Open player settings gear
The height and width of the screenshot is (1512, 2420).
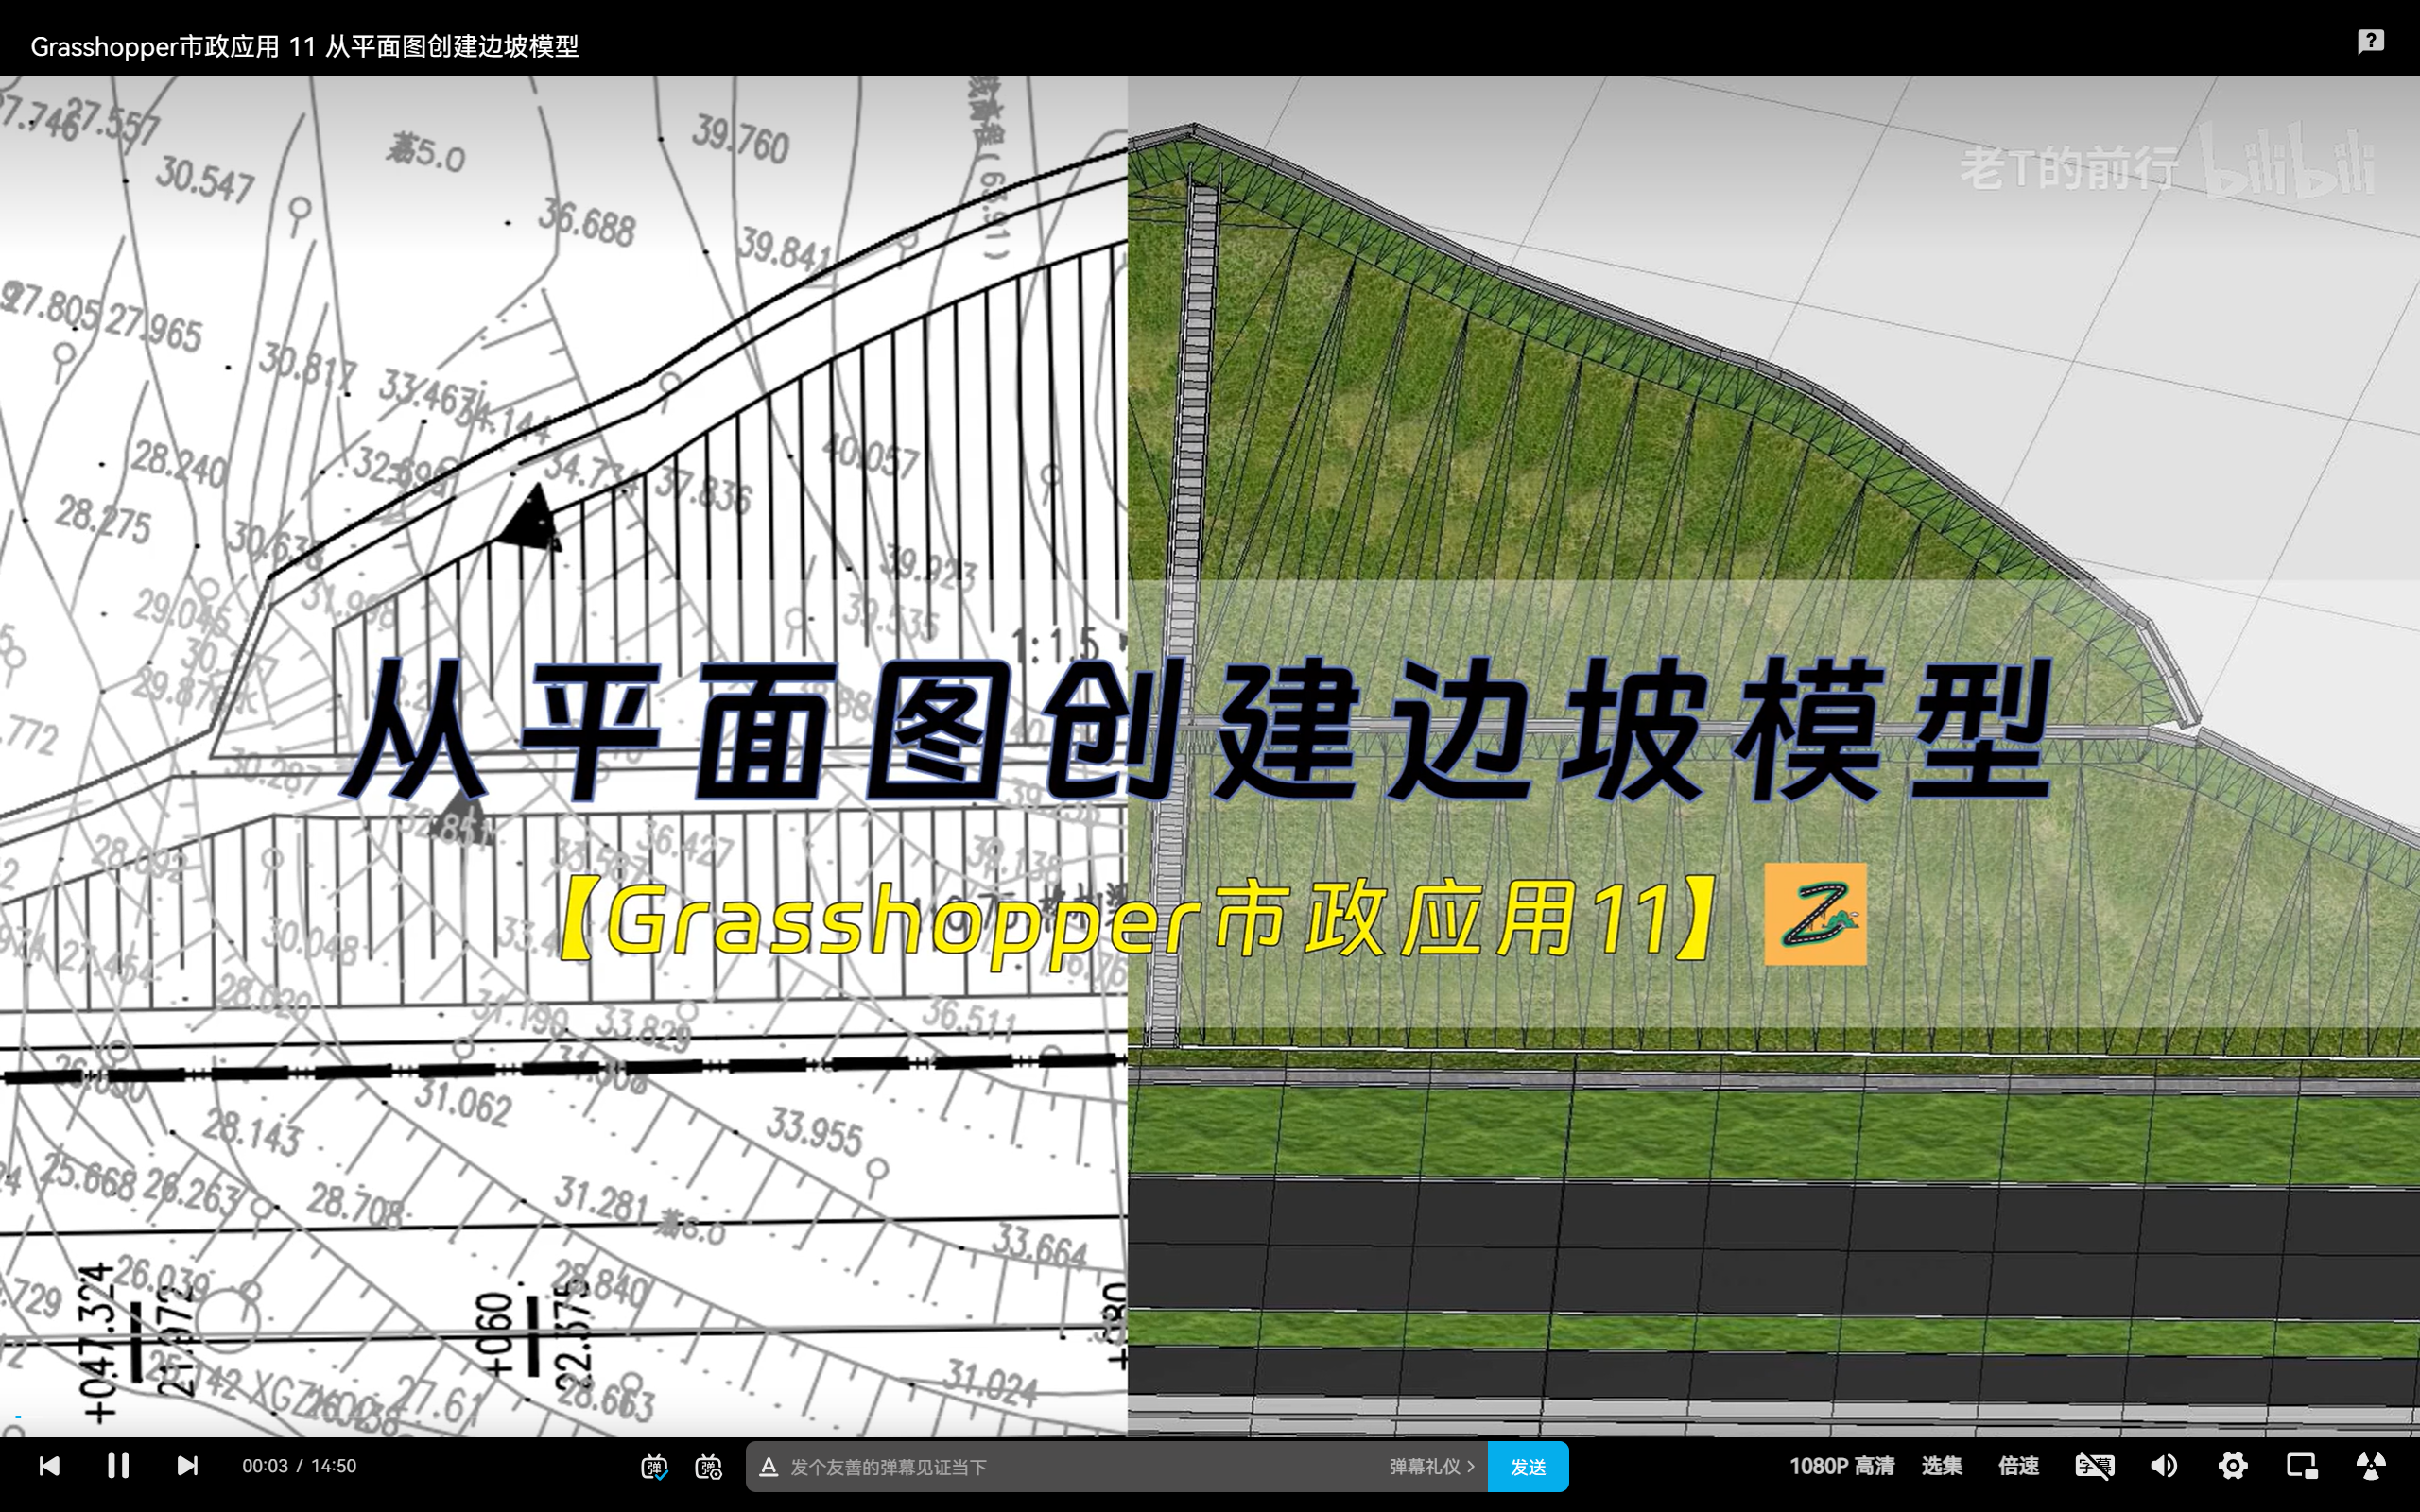coord(2233,1466)
